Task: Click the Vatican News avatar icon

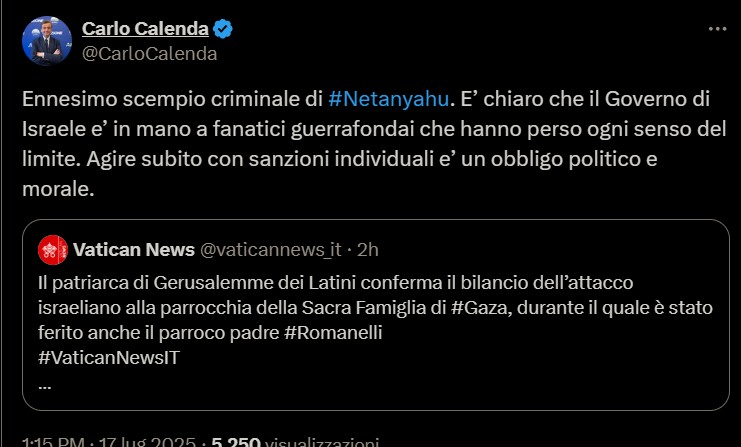Action: pyautogui.click(x=53, y=248)
